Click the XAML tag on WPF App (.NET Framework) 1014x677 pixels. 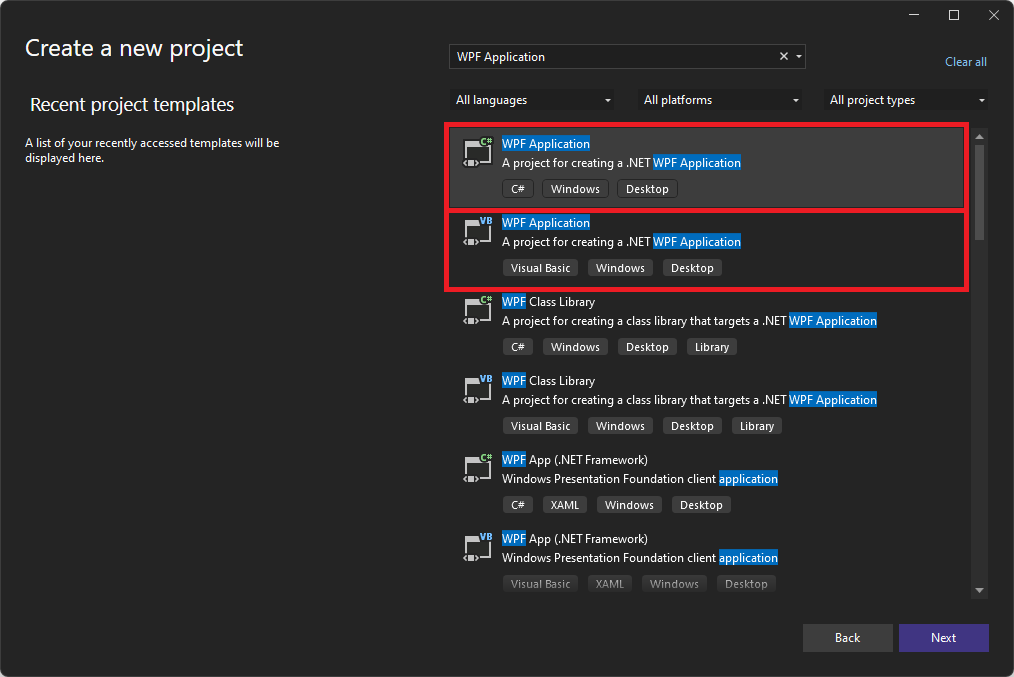564,504
